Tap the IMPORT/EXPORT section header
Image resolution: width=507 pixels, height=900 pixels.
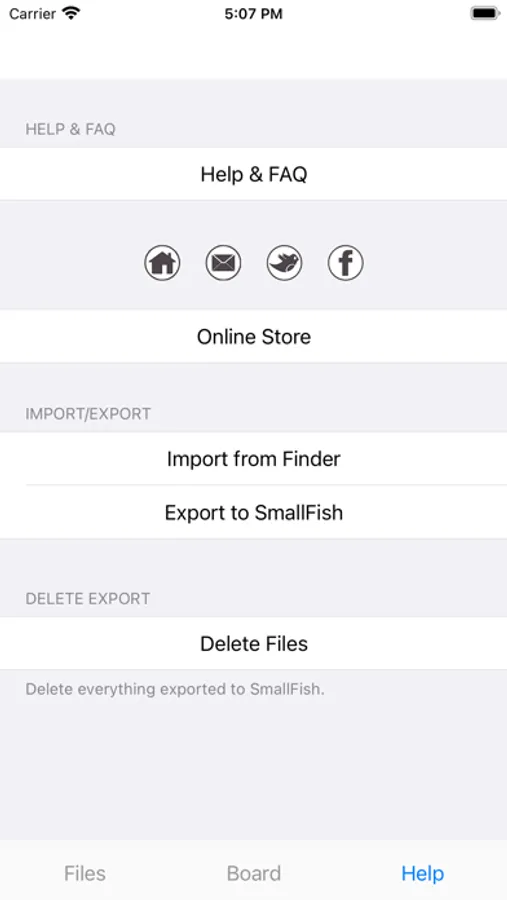click(x=88, y=414)
